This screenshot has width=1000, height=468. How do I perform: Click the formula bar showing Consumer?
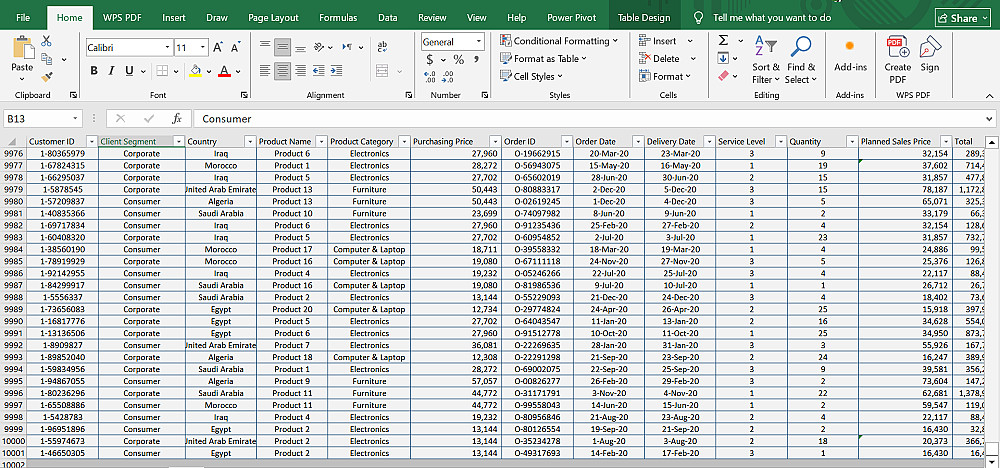pos(593,119)
